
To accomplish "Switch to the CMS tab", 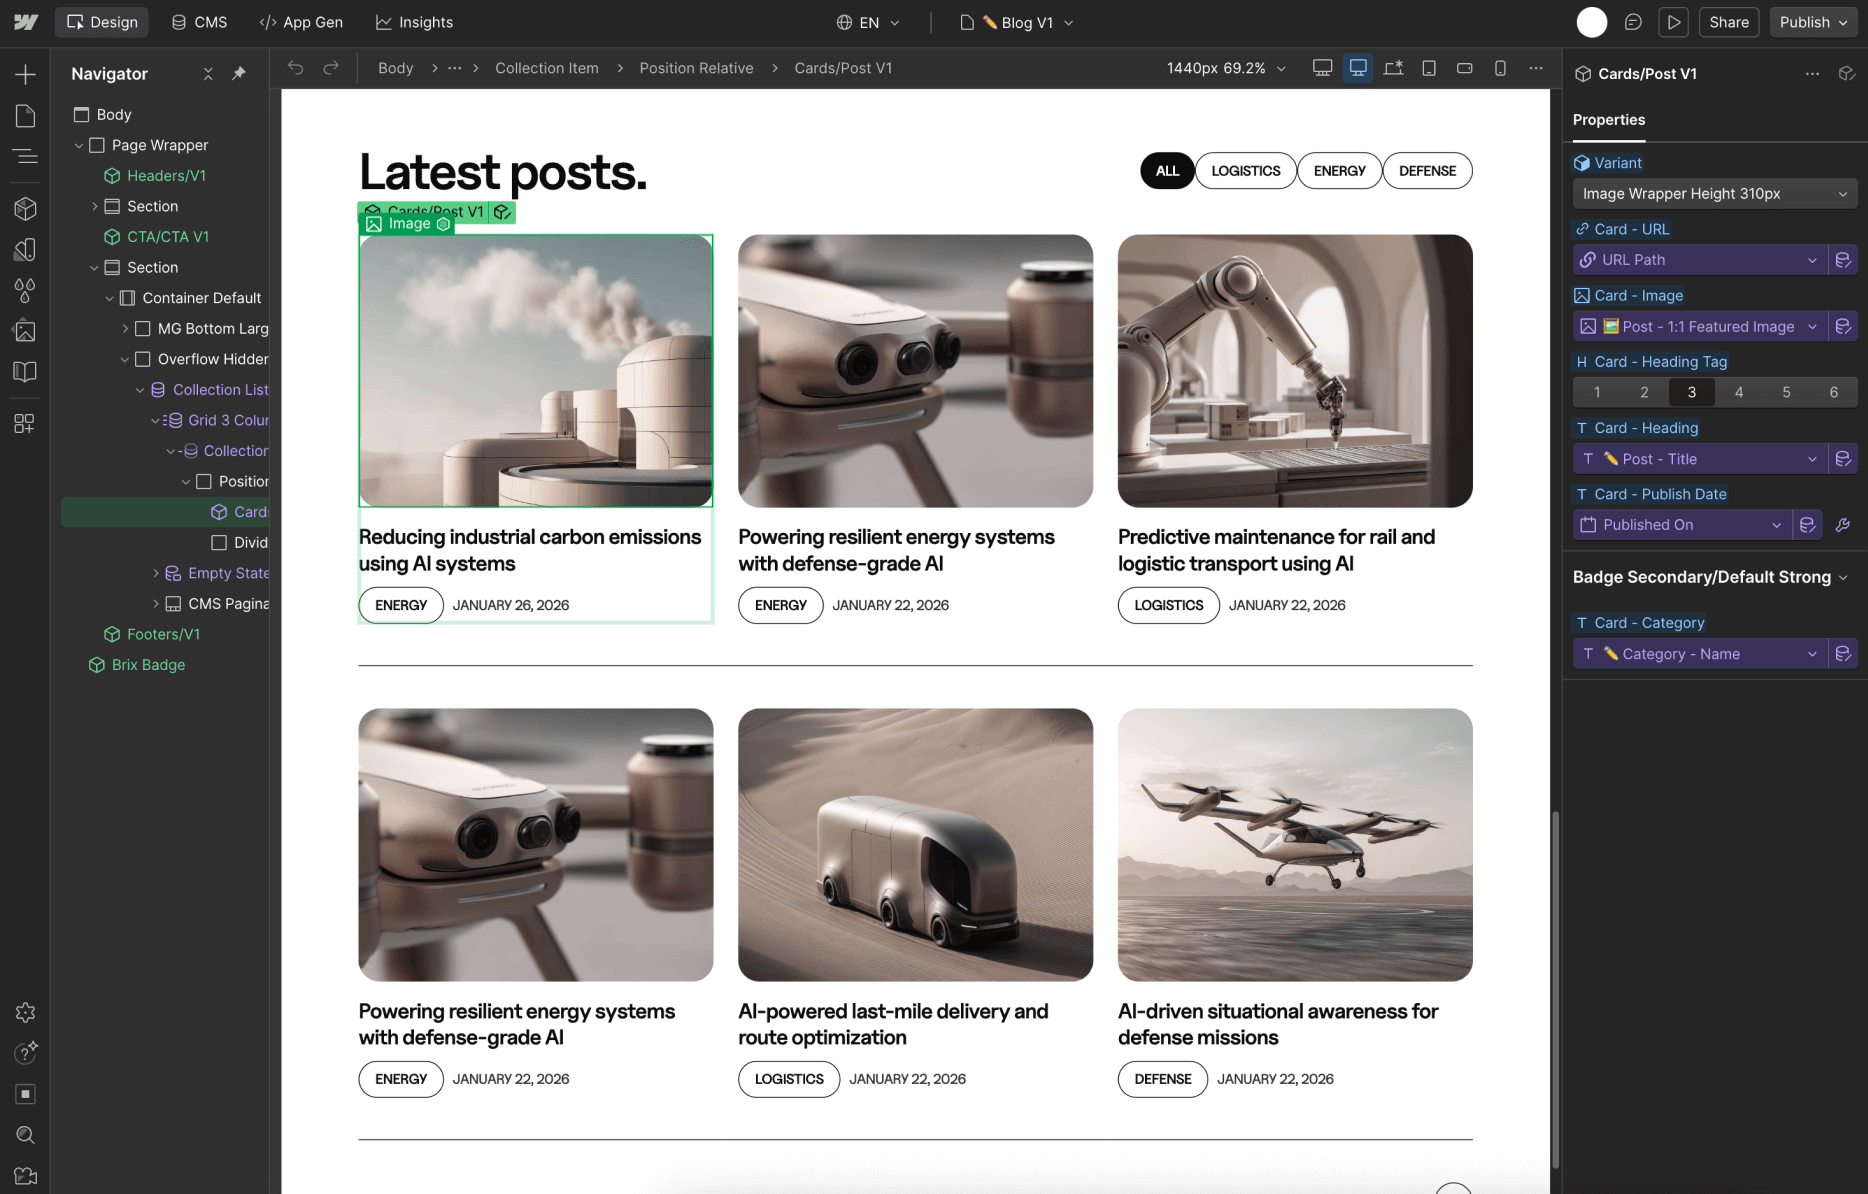I will pos(199,21).
